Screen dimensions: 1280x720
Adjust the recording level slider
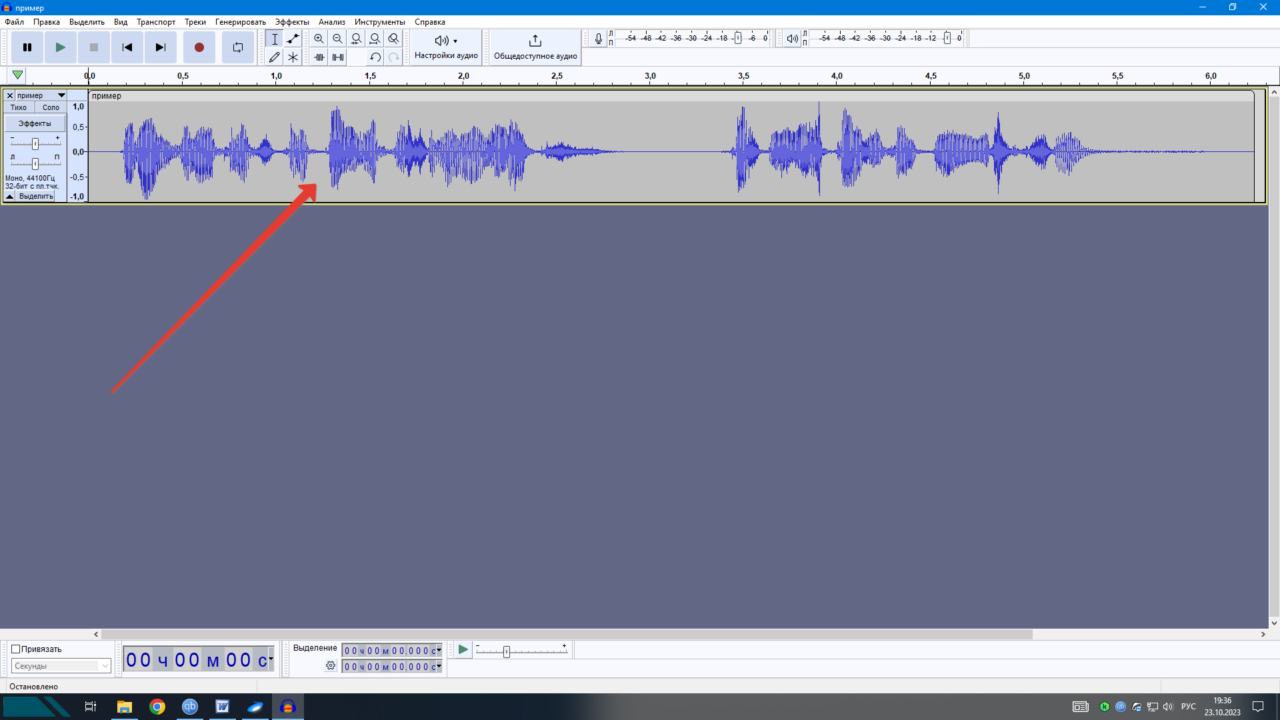[738, 38]
